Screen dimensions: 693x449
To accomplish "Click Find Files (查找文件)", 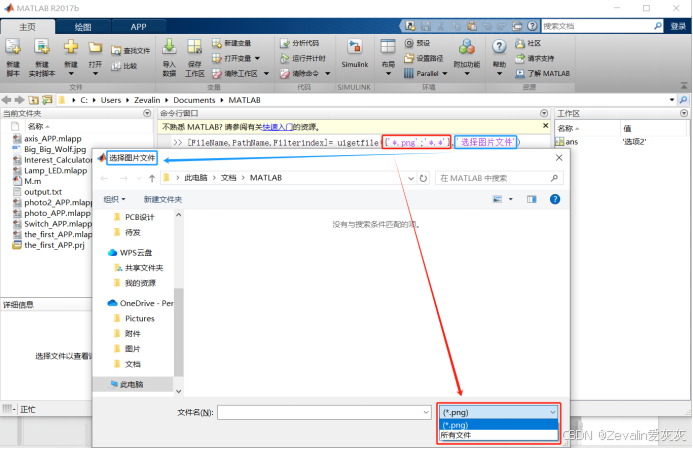I will tap(131, 51).
